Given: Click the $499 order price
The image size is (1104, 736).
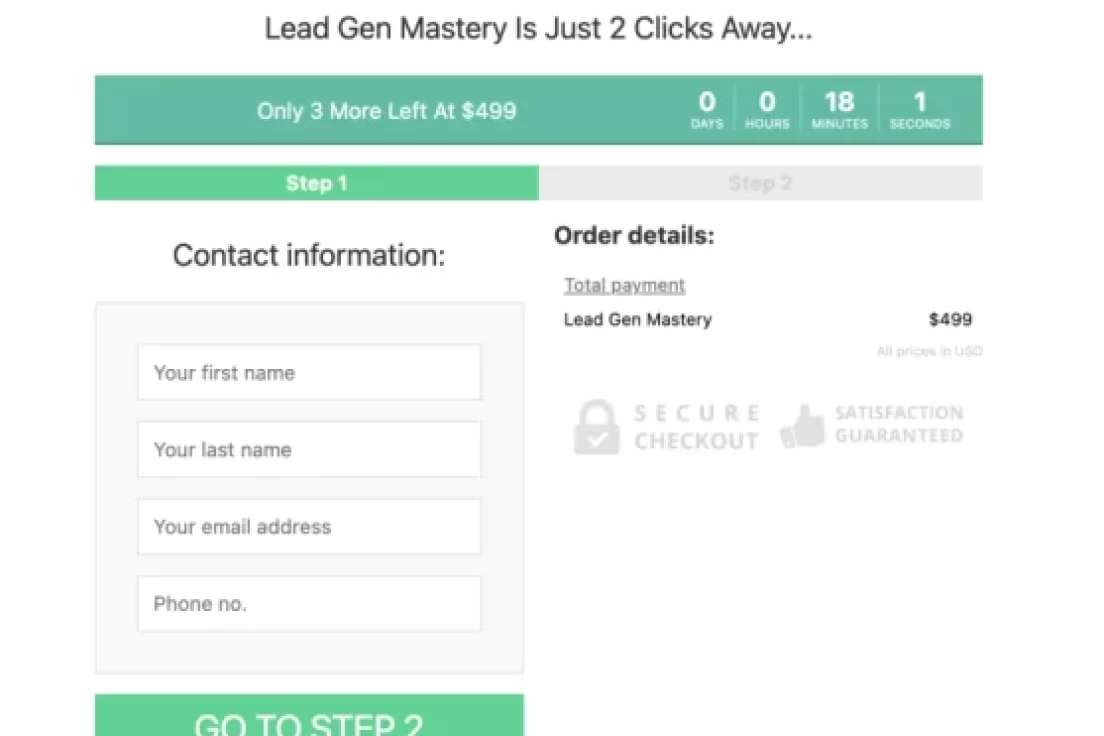Looking at the screenshot, I should coord(951,320).
